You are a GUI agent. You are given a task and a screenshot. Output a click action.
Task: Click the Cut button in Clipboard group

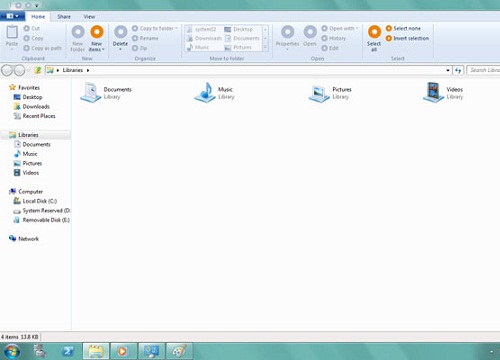pyautogui.click(x=32, y=29)
